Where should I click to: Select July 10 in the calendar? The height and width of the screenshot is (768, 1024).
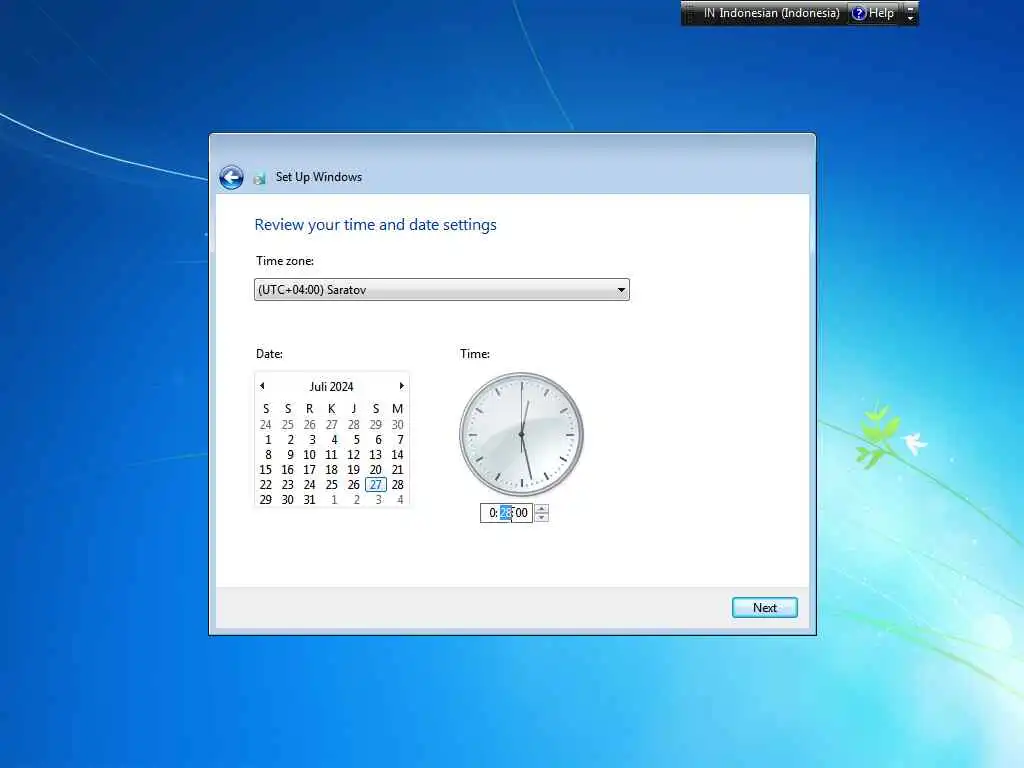(310, 455)
